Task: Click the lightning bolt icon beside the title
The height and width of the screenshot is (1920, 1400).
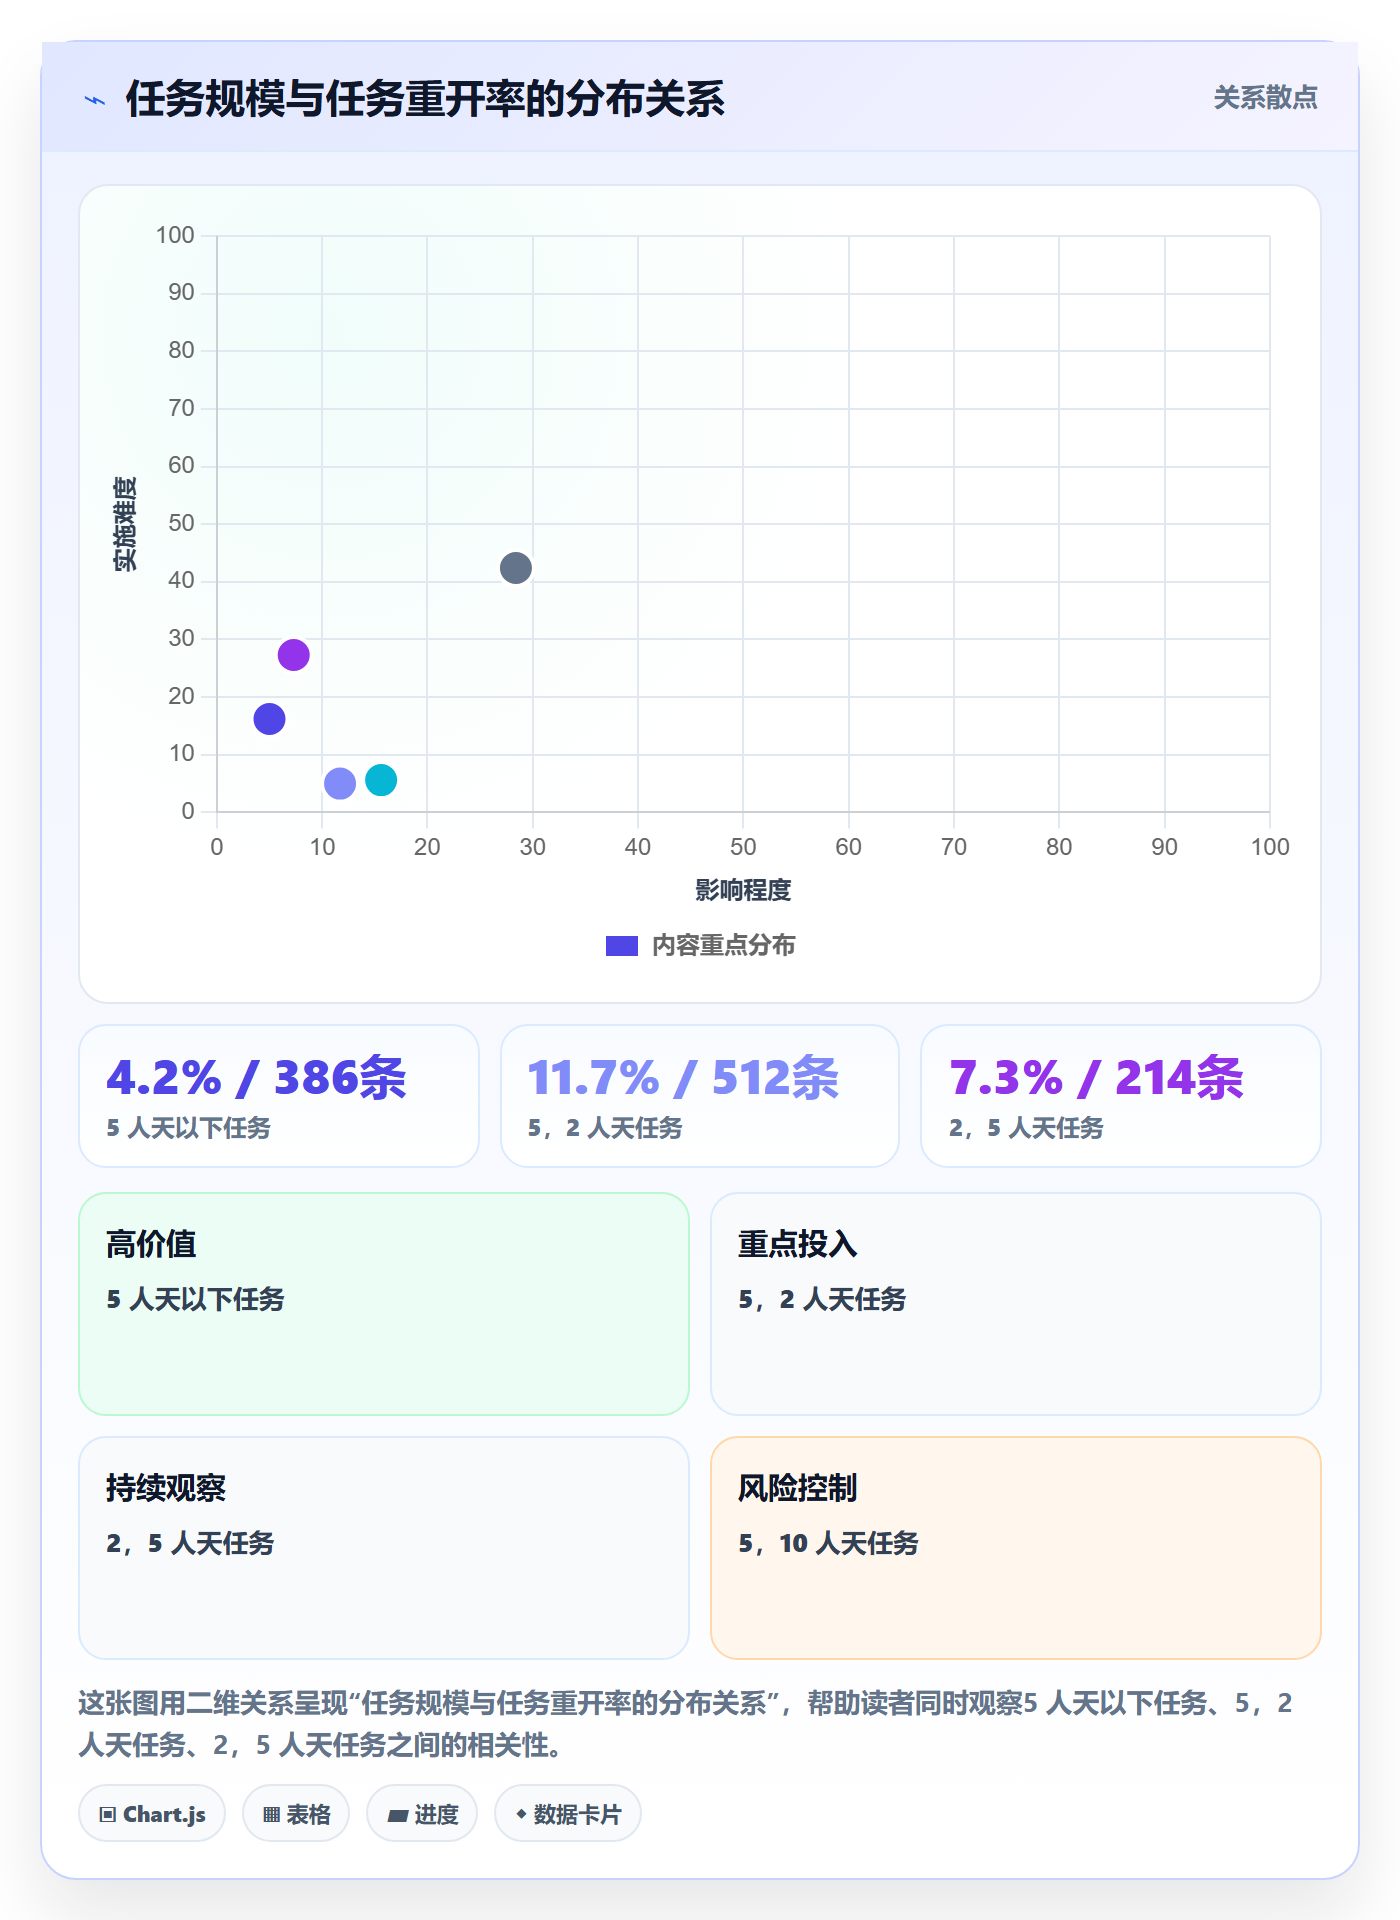Action: point(95,100)
